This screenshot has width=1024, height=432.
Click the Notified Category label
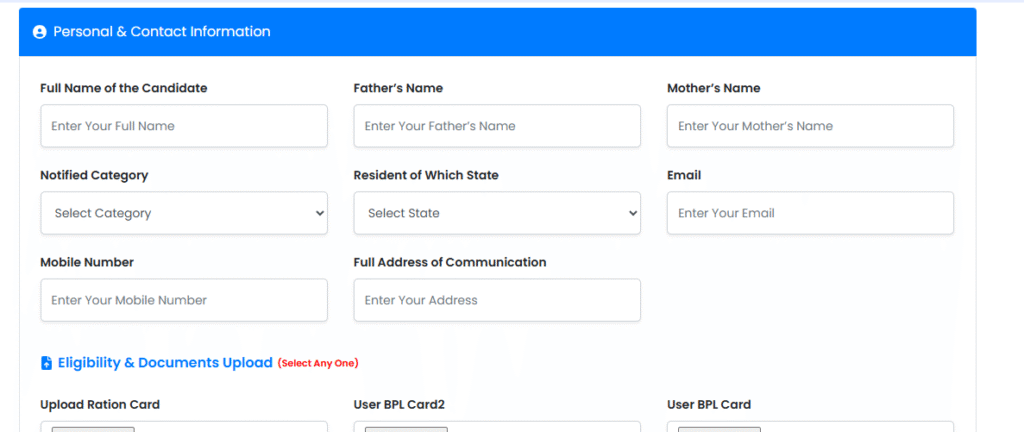[x=94, y=175]
